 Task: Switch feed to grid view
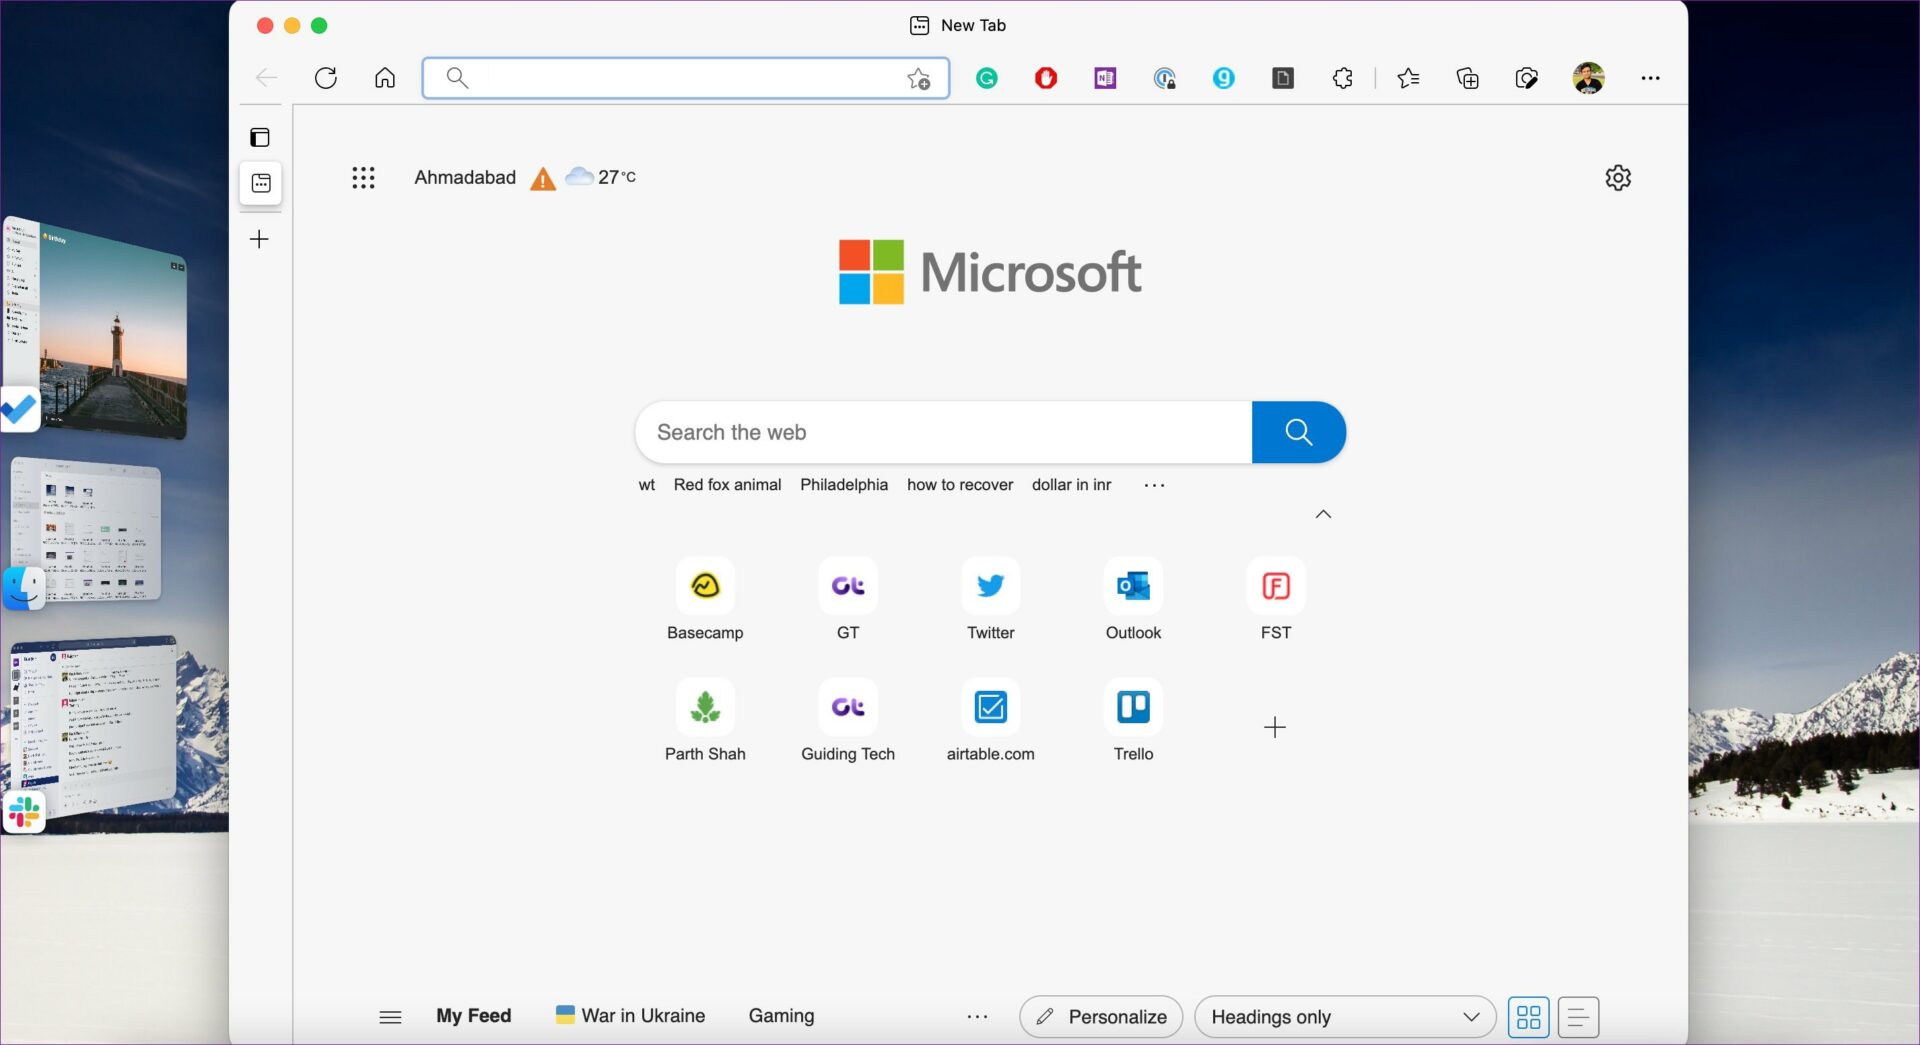pos(1528,1017)
